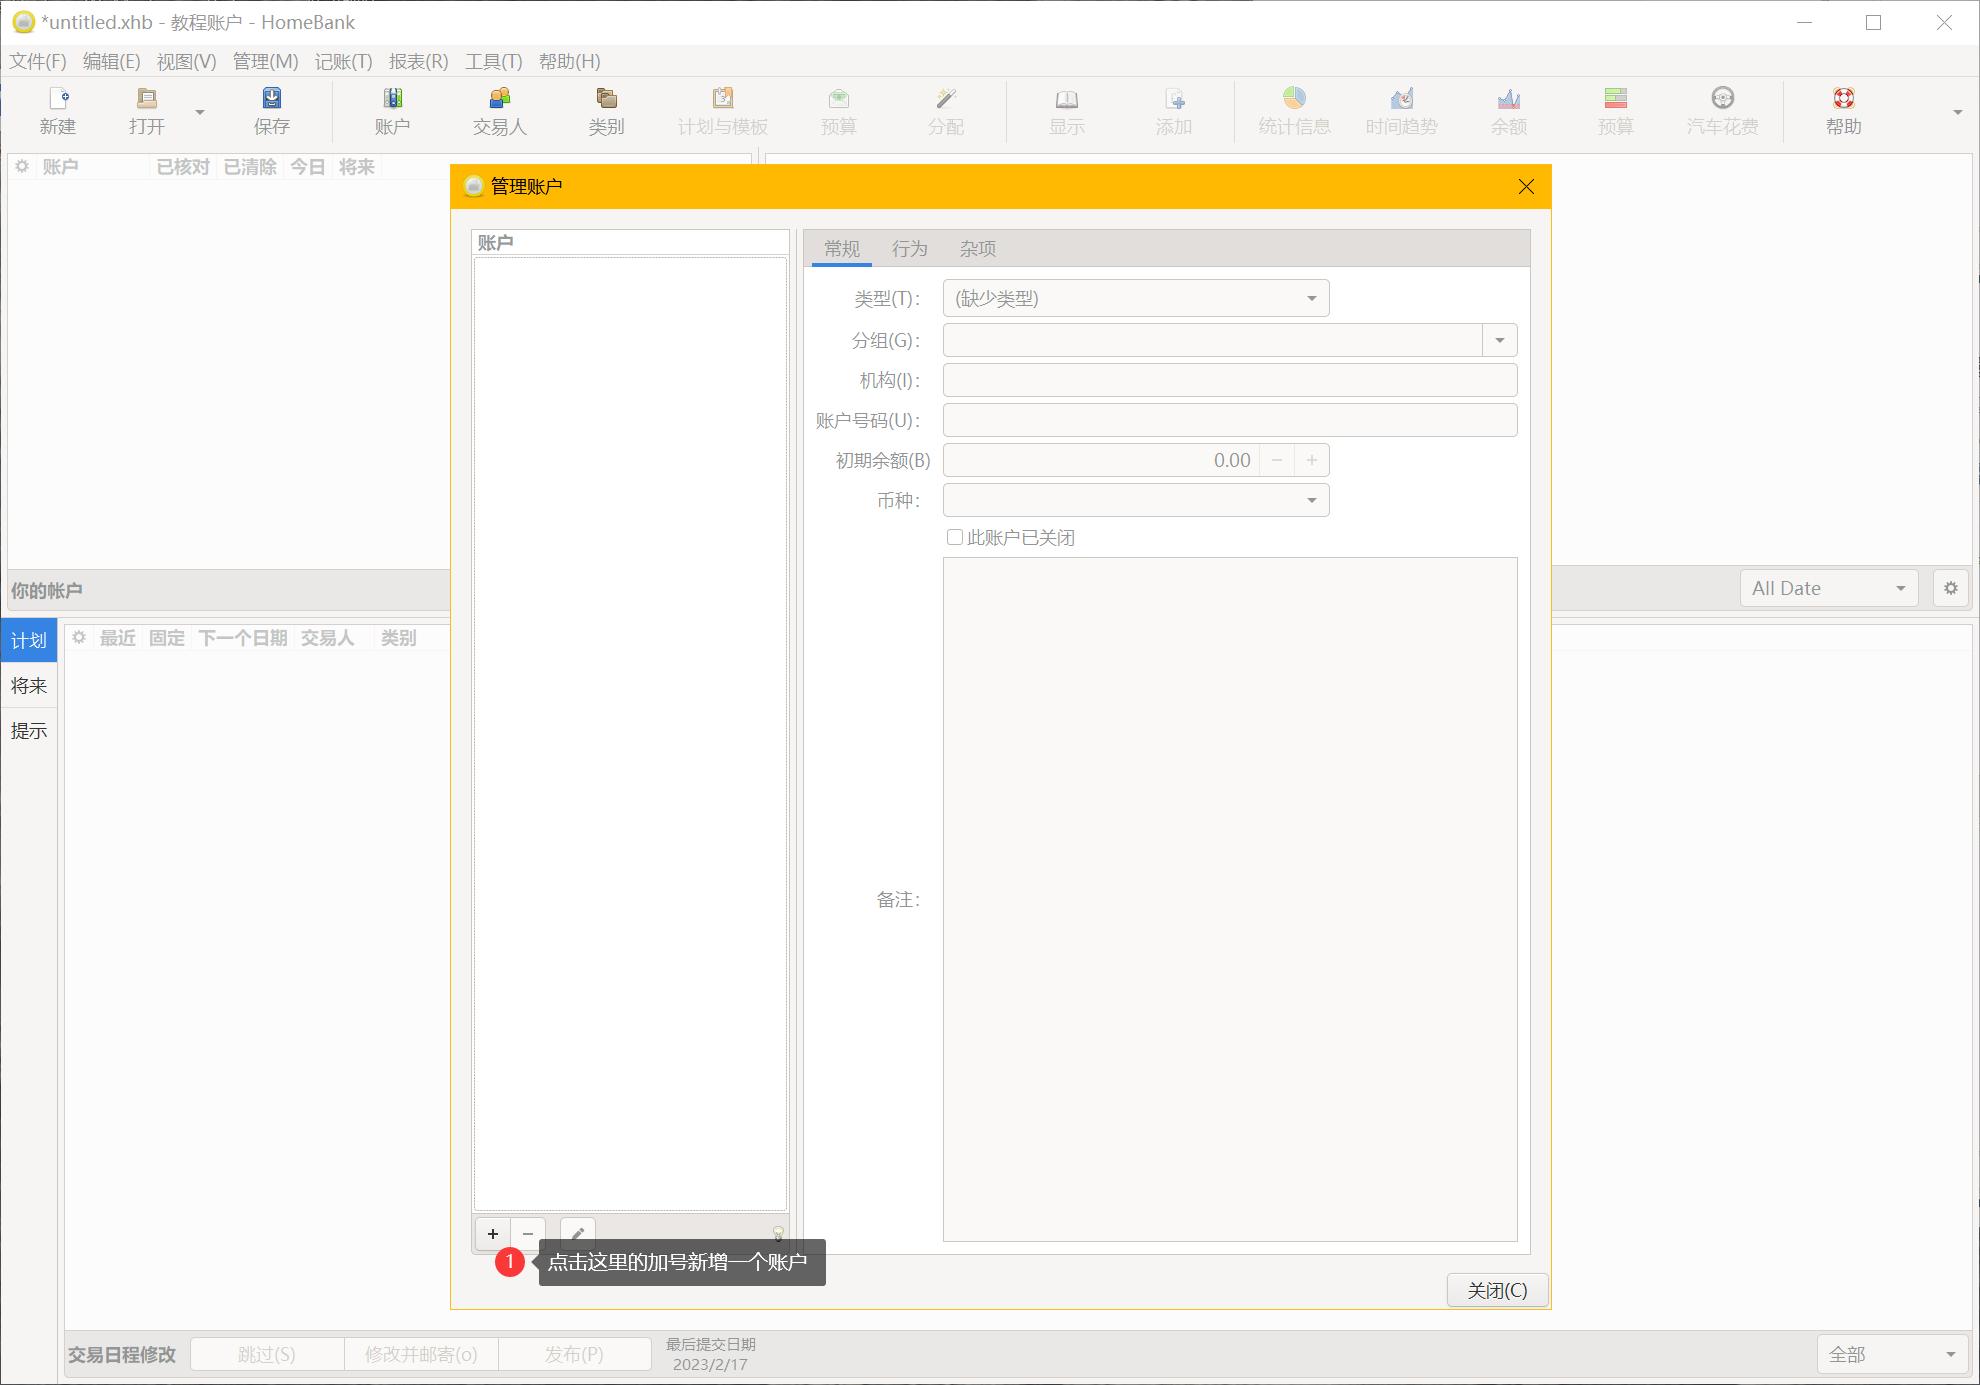The width and height of the screenshot is (1980, 1385).
Task: Click the Save toolbar icon
Action: pyautogui.click(x=271, y=110)
